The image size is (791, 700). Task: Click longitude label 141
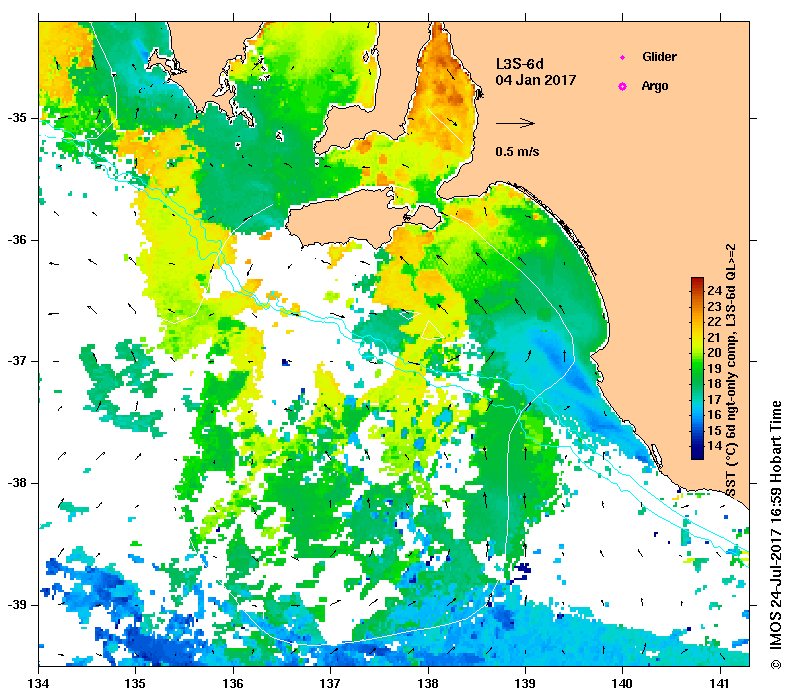point(720,684)
